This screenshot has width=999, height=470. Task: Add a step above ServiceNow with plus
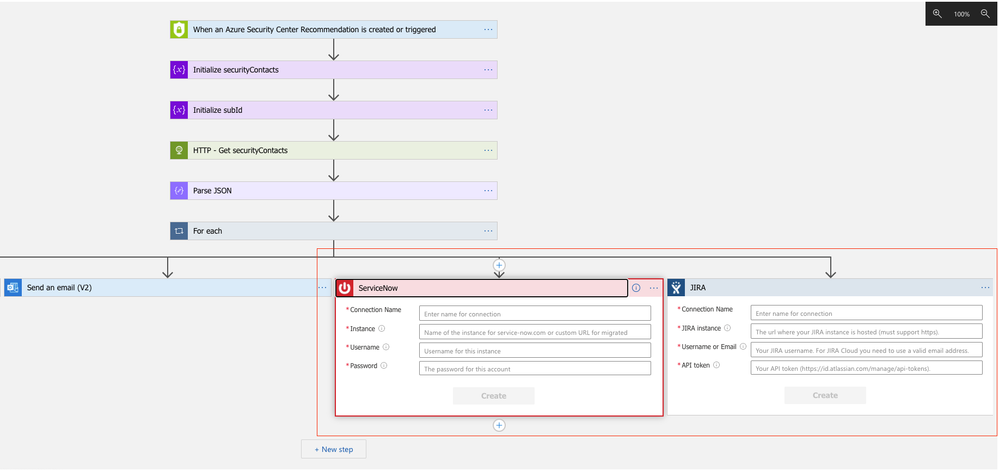click(x=500, y=264)
